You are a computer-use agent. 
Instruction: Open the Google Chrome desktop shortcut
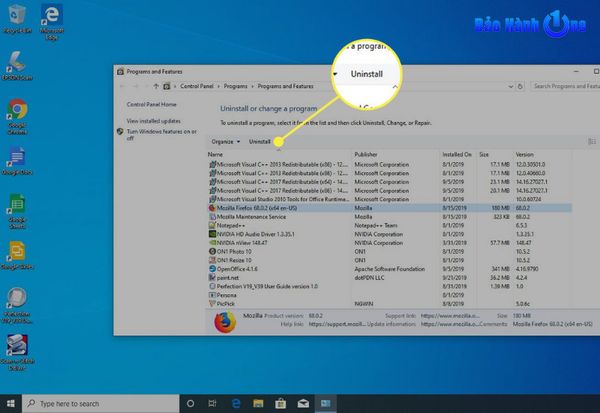click(x=16, y=109)
